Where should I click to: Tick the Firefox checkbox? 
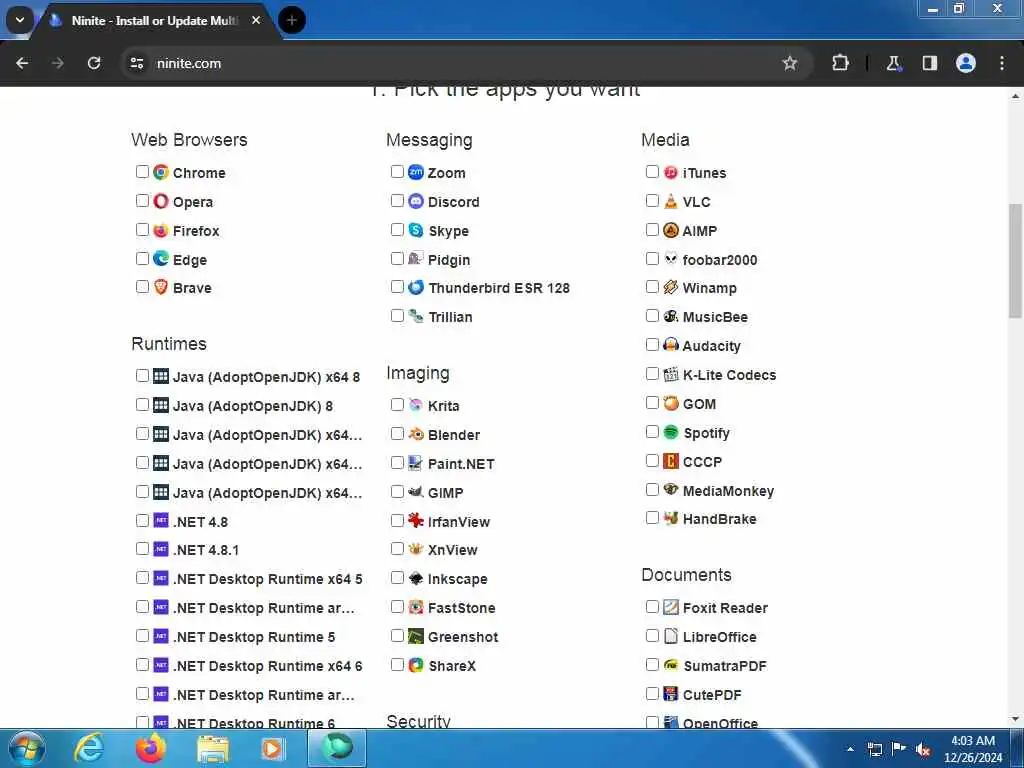(142, 230)
